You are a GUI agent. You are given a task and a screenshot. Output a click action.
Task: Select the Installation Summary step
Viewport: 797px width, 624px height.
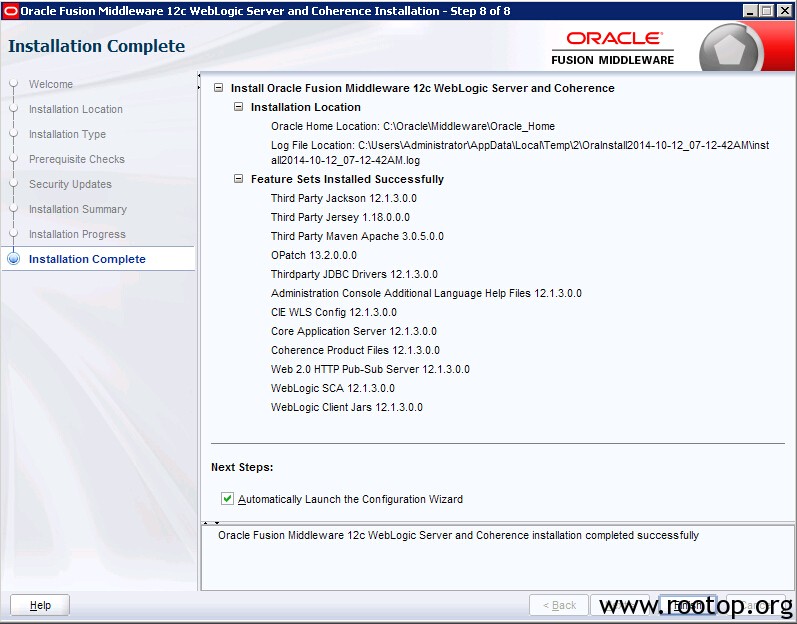pos(78,209)
